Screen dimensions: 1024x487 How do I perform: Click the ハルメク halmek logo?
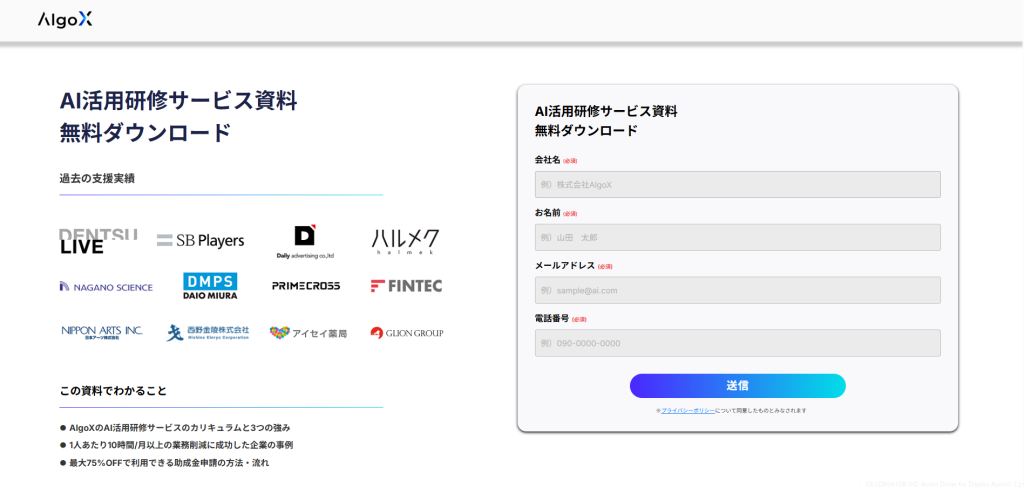tap(406, 241)
